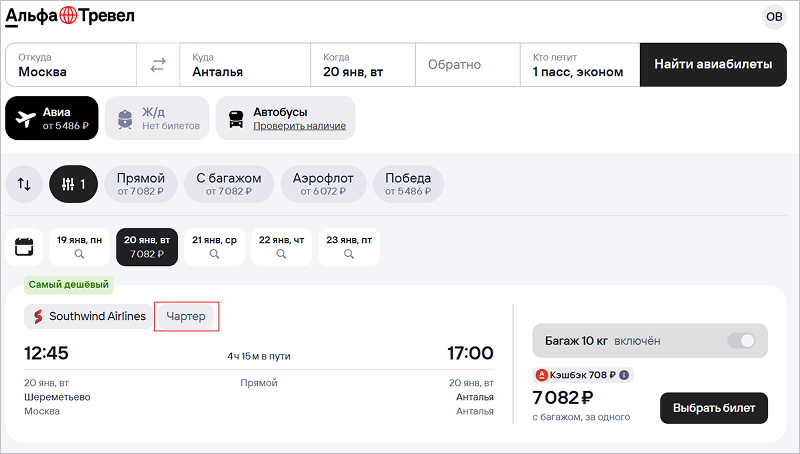Viewport: 800px width, 454px height.
Task: Open the sort order icon
Action: (x=24, y=184)
